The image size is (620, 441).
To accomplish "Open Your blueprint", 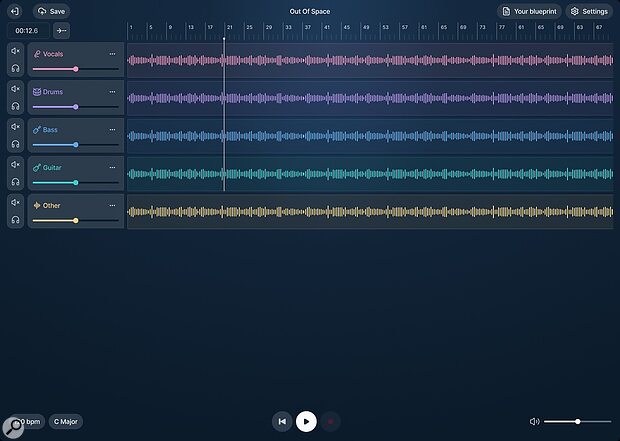I will [529, 11].
